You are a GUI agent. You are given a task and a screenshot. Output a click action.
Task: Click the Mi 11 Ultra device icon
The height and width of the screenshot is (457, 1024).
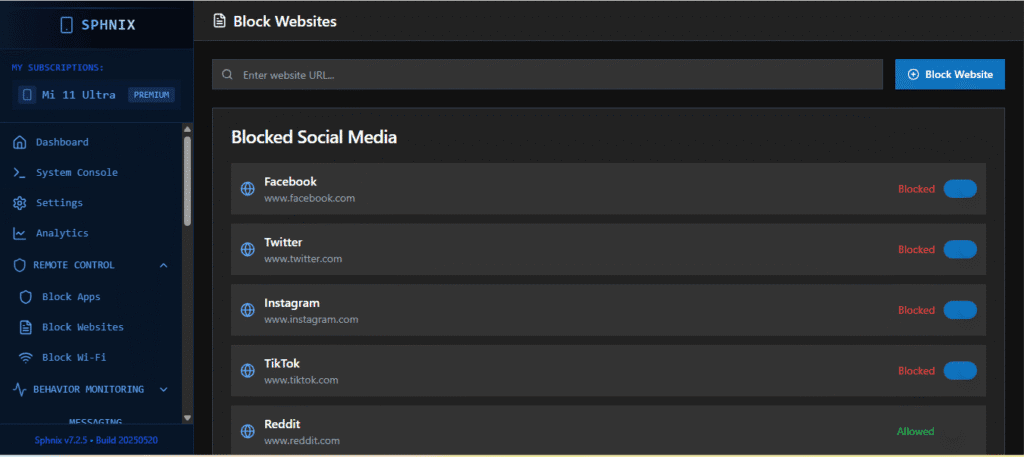pos(27,95)
